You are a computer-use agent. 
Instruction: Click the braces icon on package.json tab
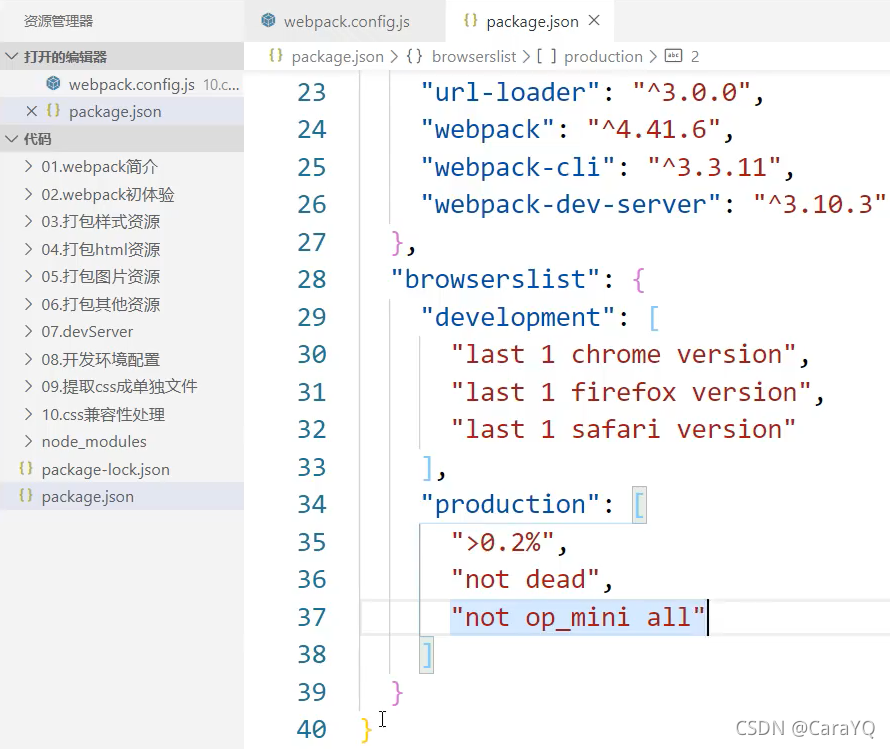tap(470, 20)
